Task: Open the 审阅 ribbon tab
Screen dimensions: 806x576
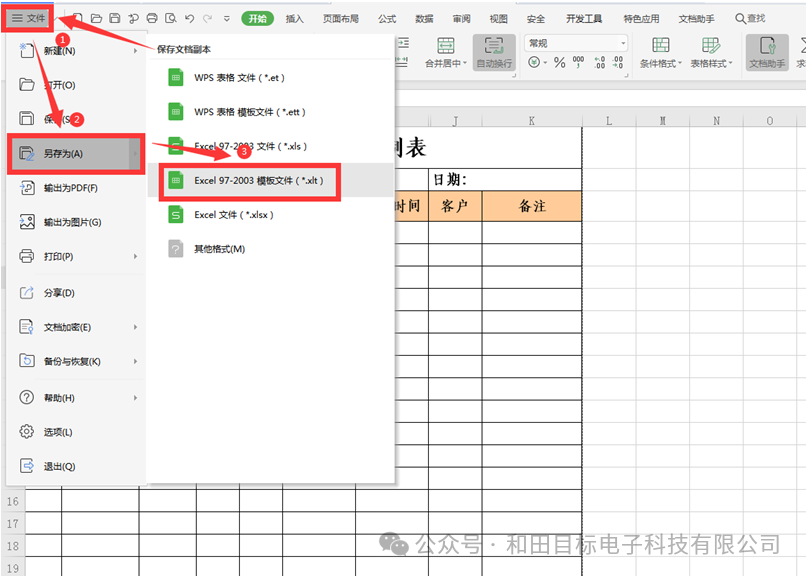Action: tap(461, 19)
